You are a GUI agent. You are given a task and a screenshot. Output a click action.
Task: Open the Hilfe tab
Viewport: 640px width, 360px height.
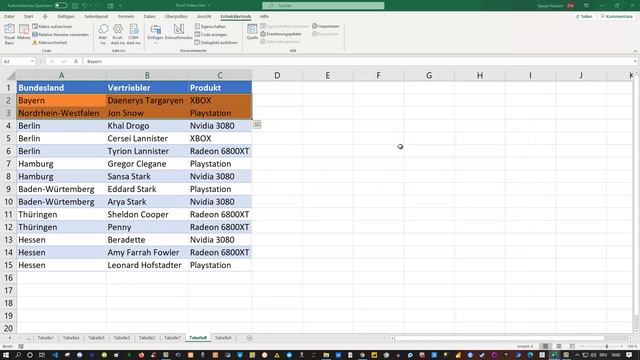(x=264, y=16)
